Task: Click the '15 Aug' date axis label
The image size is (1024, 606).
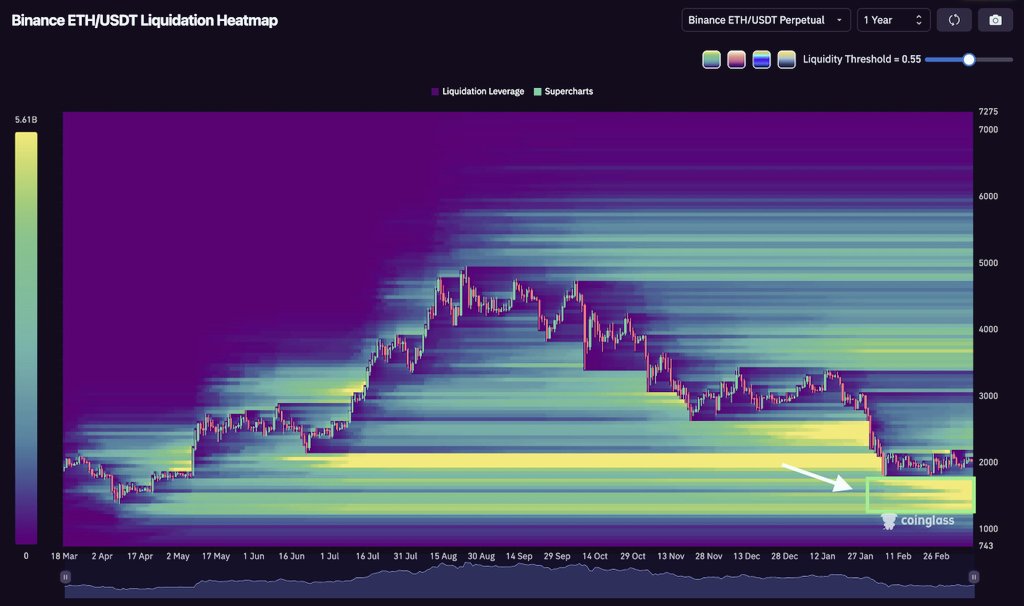Action: 443,556
